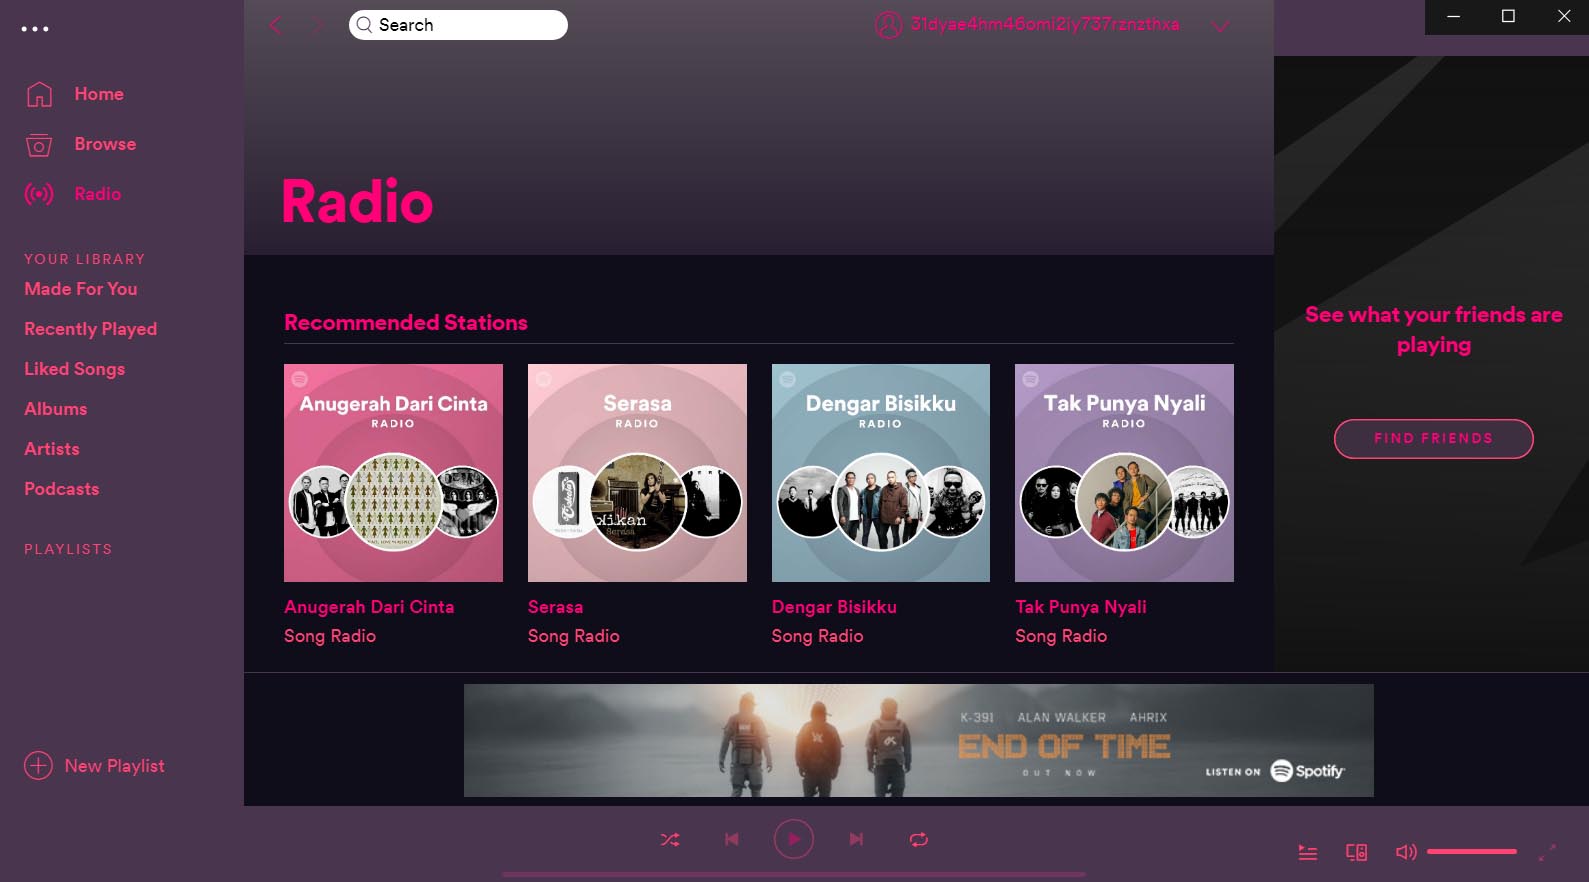1589x882 pixels.
Task: Click the Browse icon in sidebar
Action: point(39,145)
